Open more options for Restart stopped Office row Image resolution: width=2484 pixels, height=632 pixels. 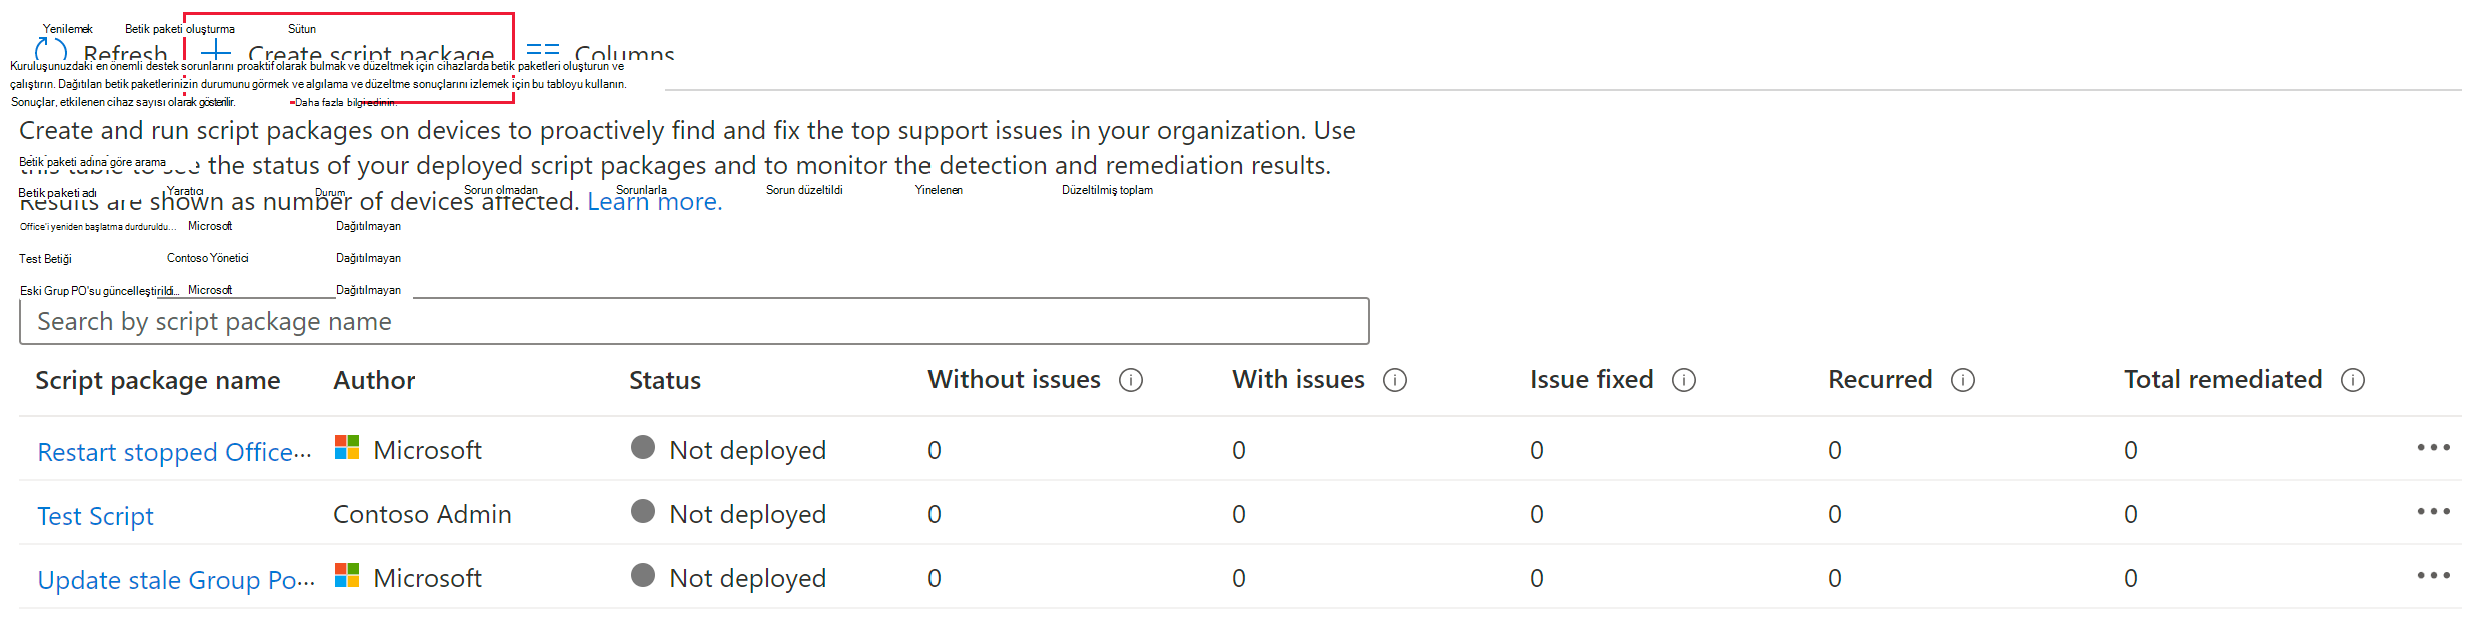[2433, 448]
